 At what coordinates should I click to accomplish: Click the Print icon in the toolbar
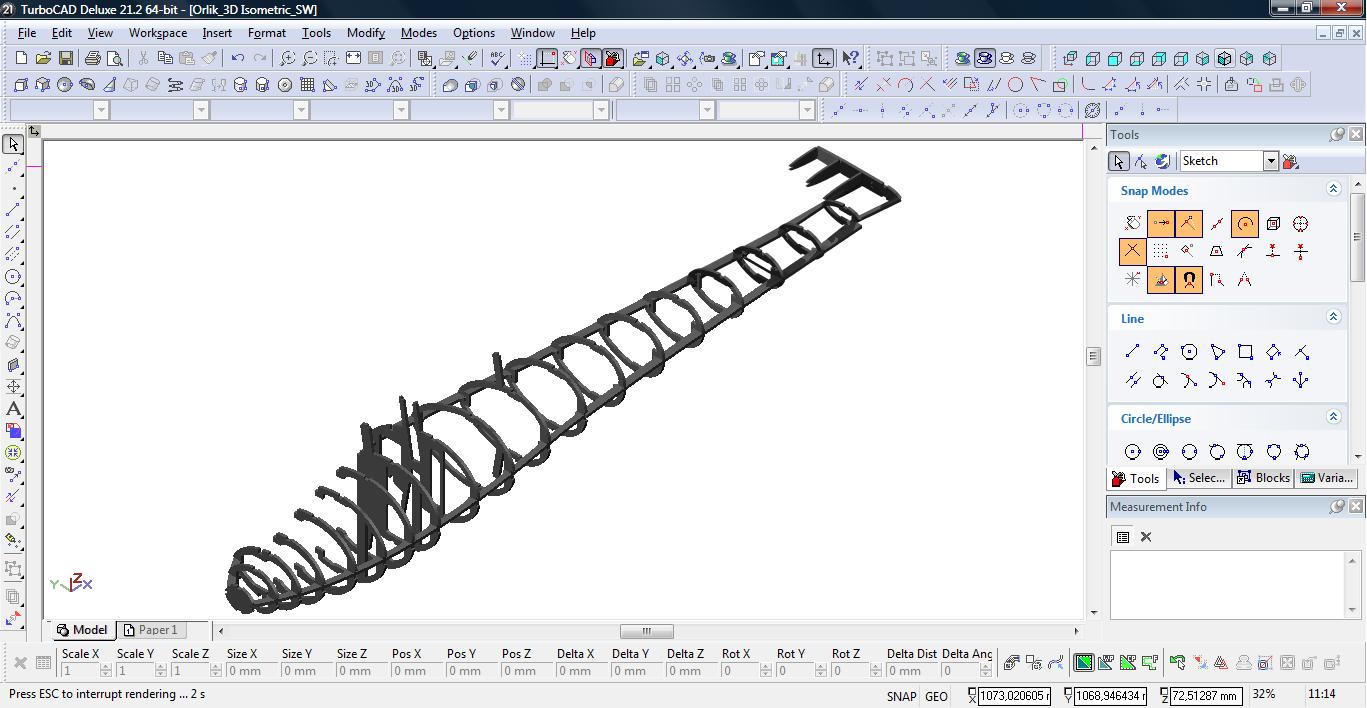click(x=93, y=59)
